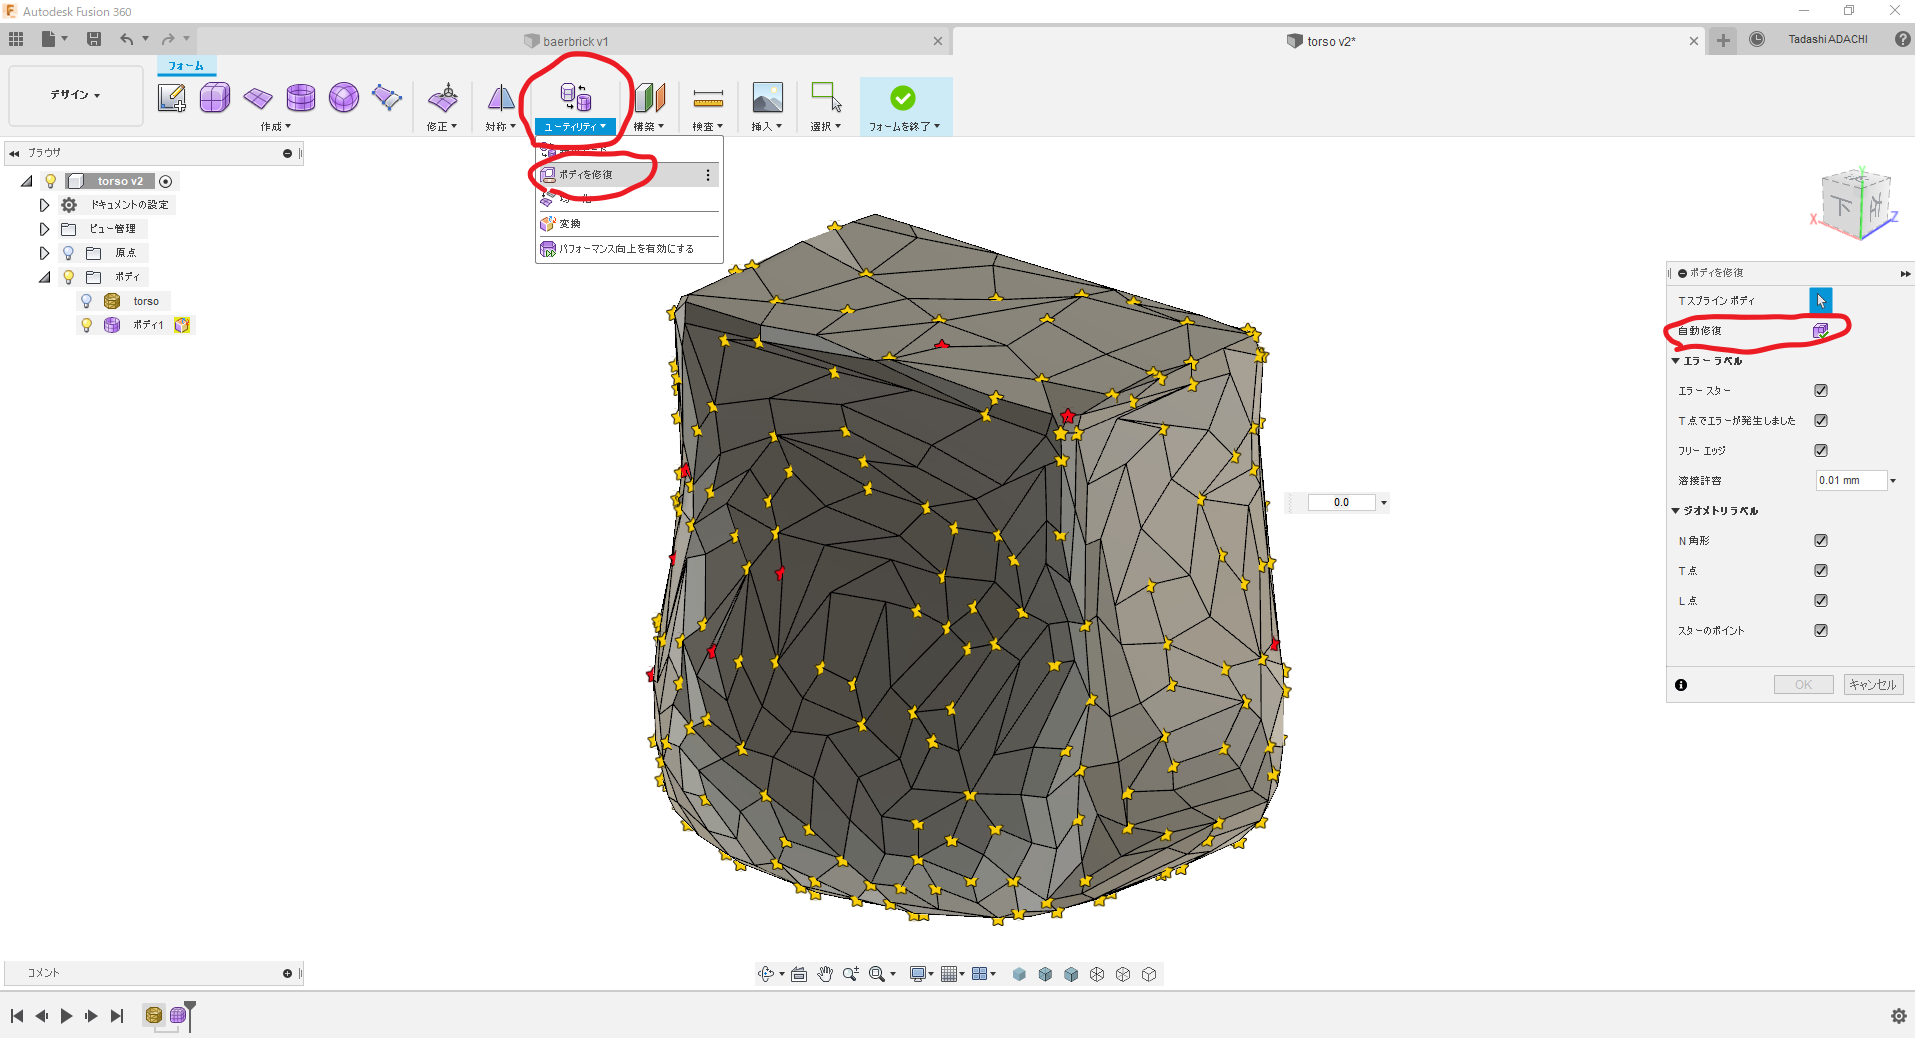Click the Finish Form green checkmark
This screenshot has width=1915, height=1038.
903,98
